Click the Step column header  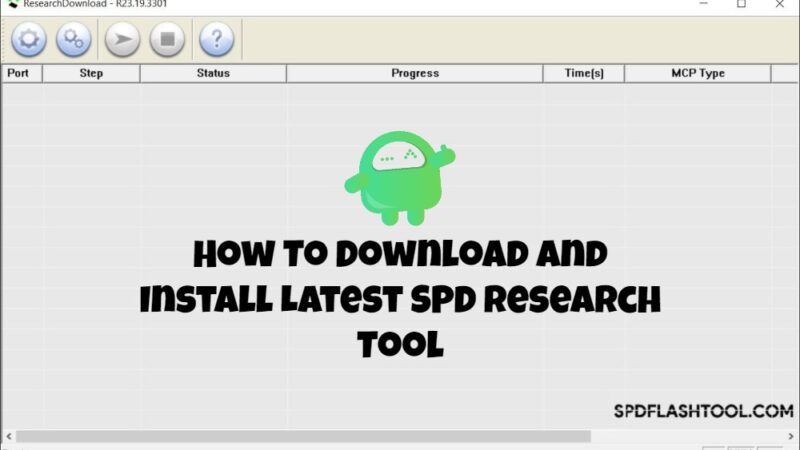tap(91, 73)
